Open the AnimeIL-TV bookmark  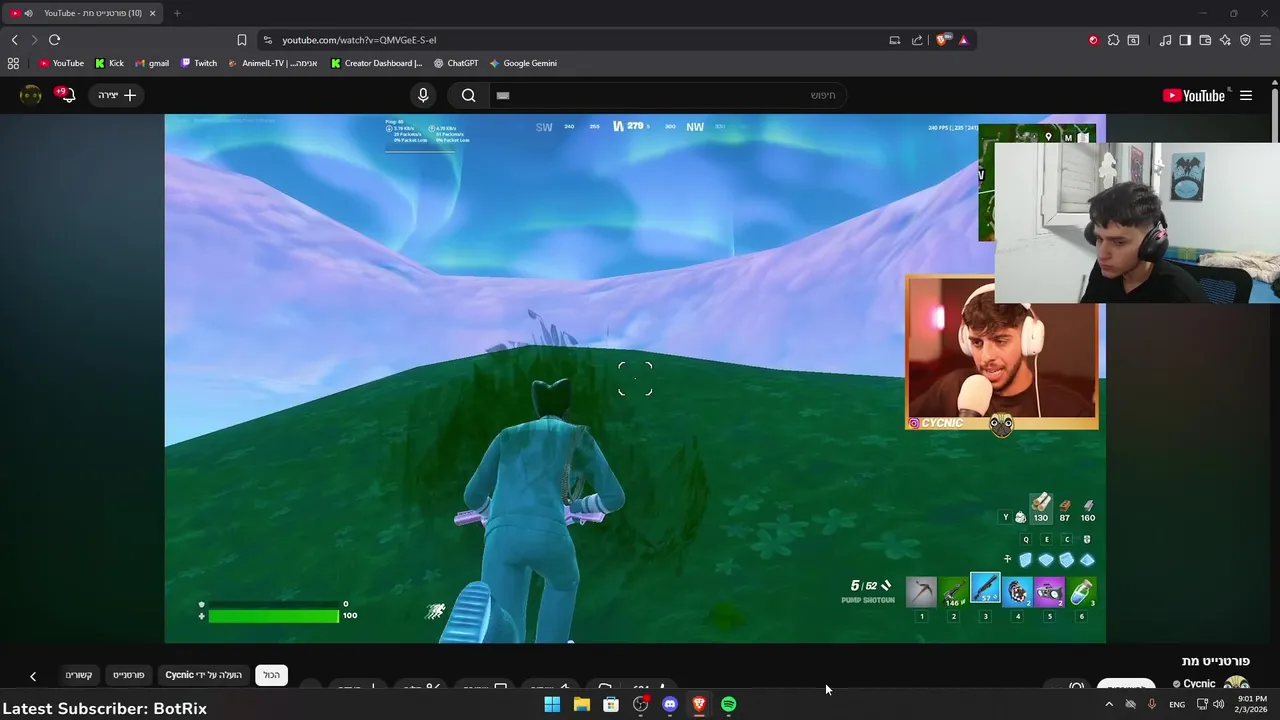pos(273,63)
